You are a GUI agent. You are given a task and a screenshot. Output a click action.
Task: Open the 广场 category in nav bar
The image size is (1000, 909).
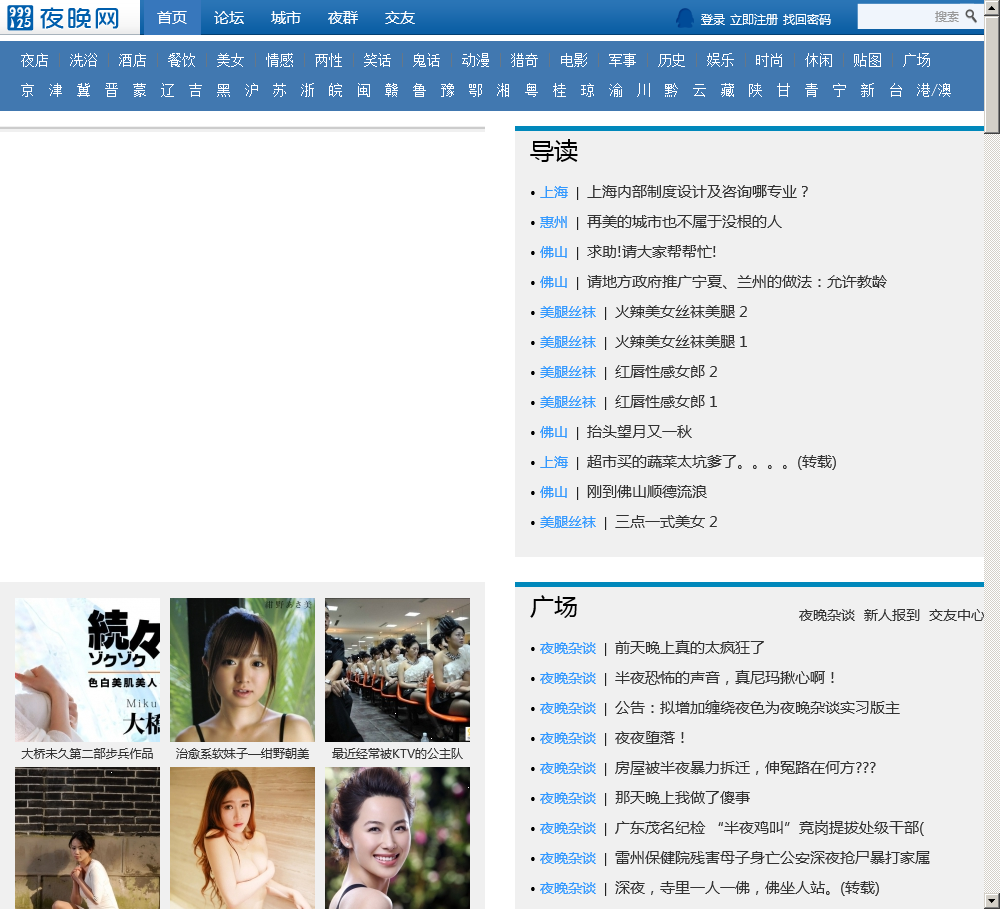pyautogui.click(x=916, y=61)
